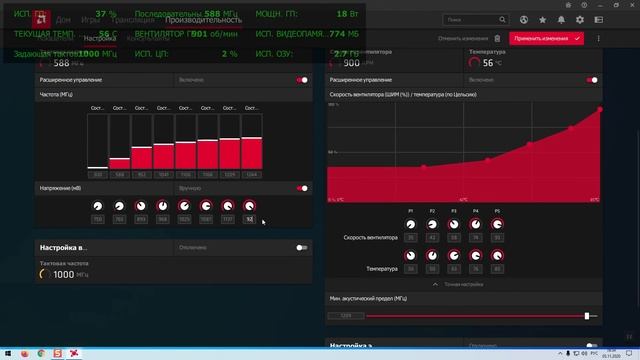Viewport: 640px width, 360px height.
Task: Click the min acoustic limit value field
Action: pyautogui.click(x=346, y=316)
